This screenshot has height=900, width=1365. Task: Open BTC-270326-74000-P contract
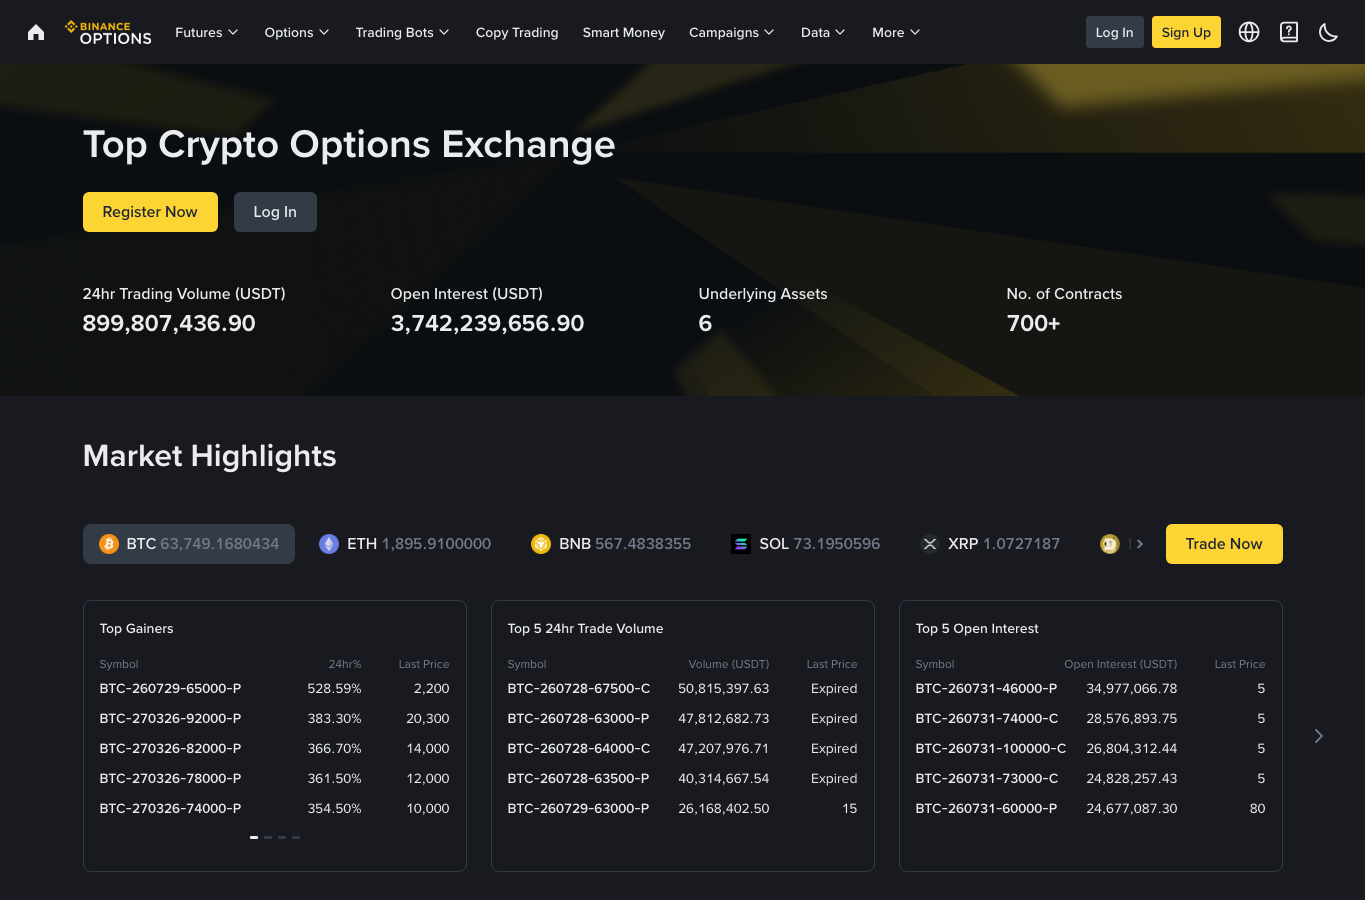170,808
